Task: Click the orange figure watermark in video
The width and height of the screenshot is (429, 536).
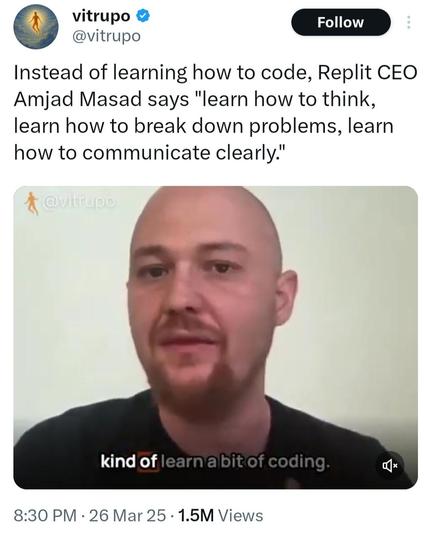Action: tap(32, 203)
